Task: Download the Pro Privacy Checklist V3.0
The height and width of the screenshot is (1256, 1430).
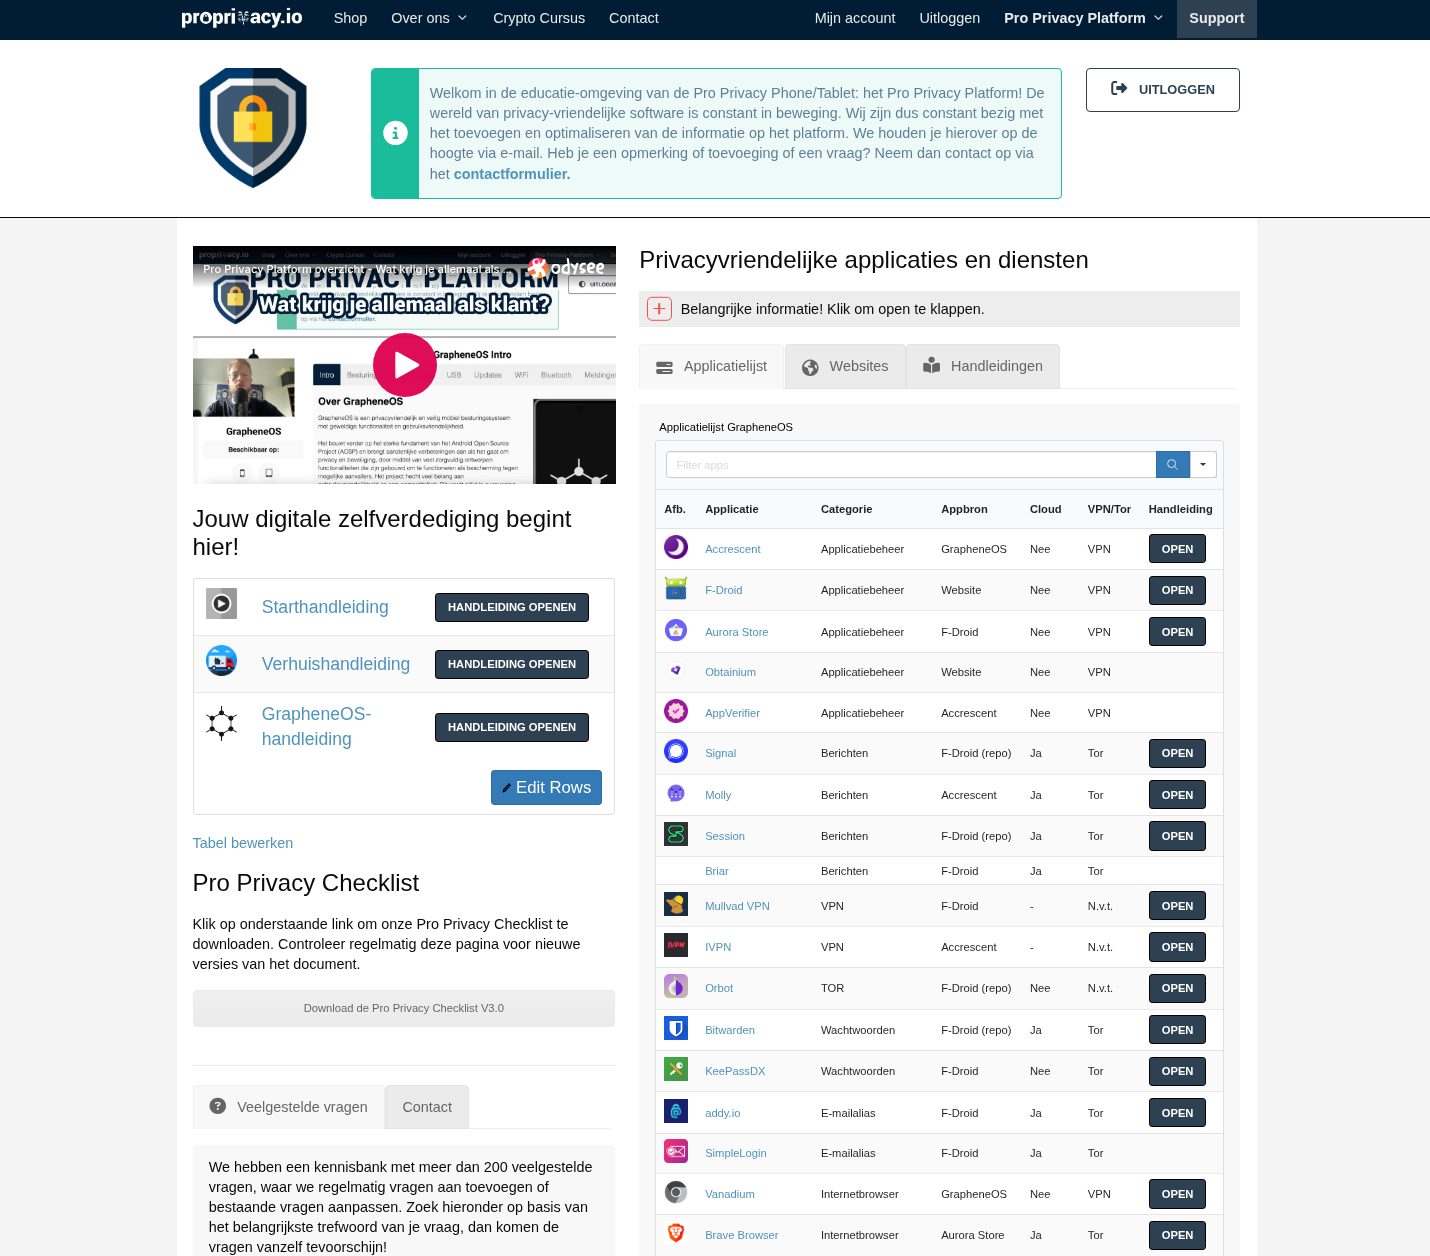Action: click(x=404, y=1008)
